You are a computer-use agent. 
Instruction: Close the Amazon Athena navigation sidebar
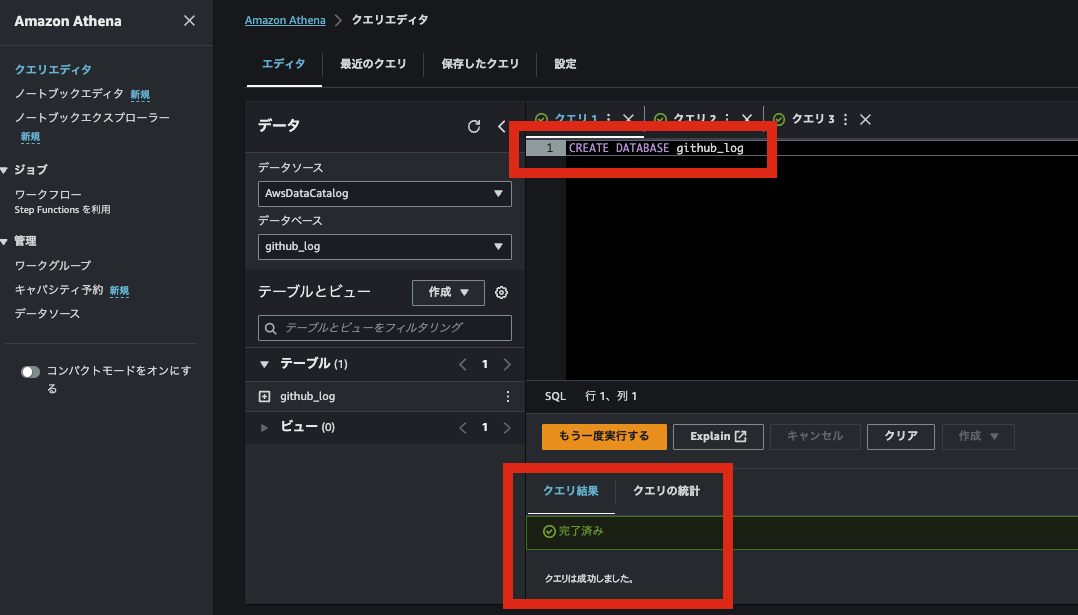click(189, 20)
